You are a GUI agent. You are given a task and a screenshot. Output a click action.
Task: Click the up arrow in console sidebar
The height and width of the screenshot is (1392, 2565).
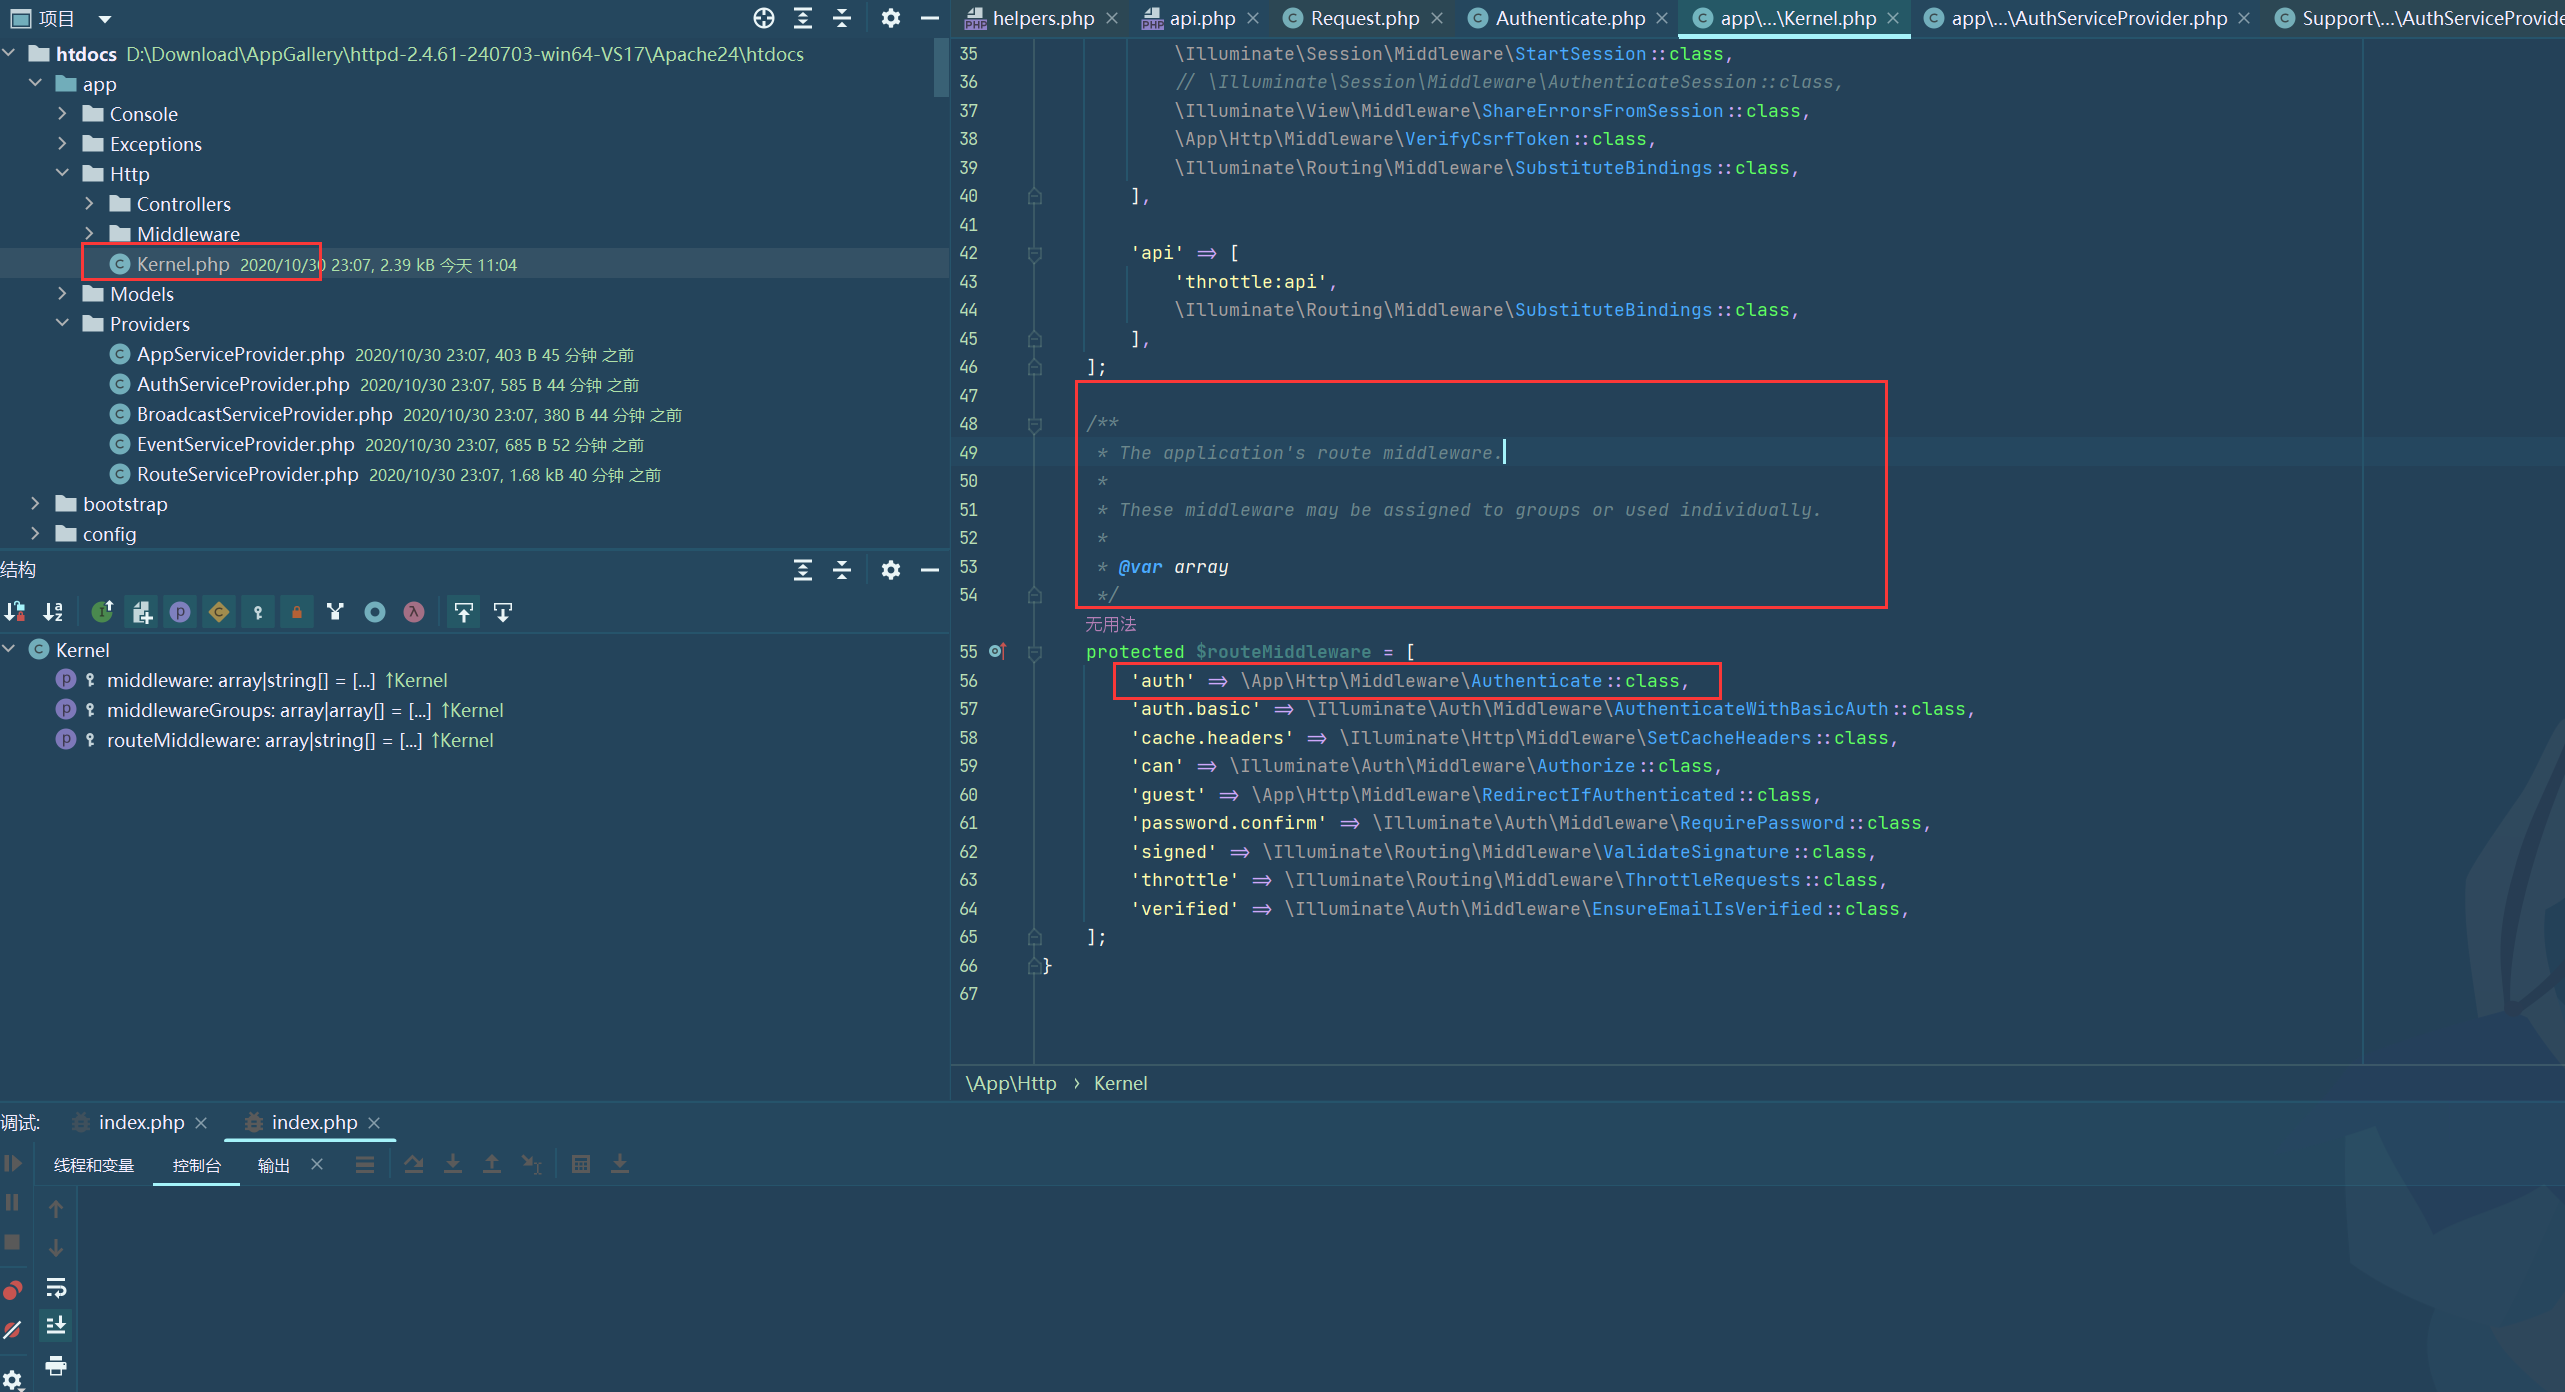[56, 1209]
